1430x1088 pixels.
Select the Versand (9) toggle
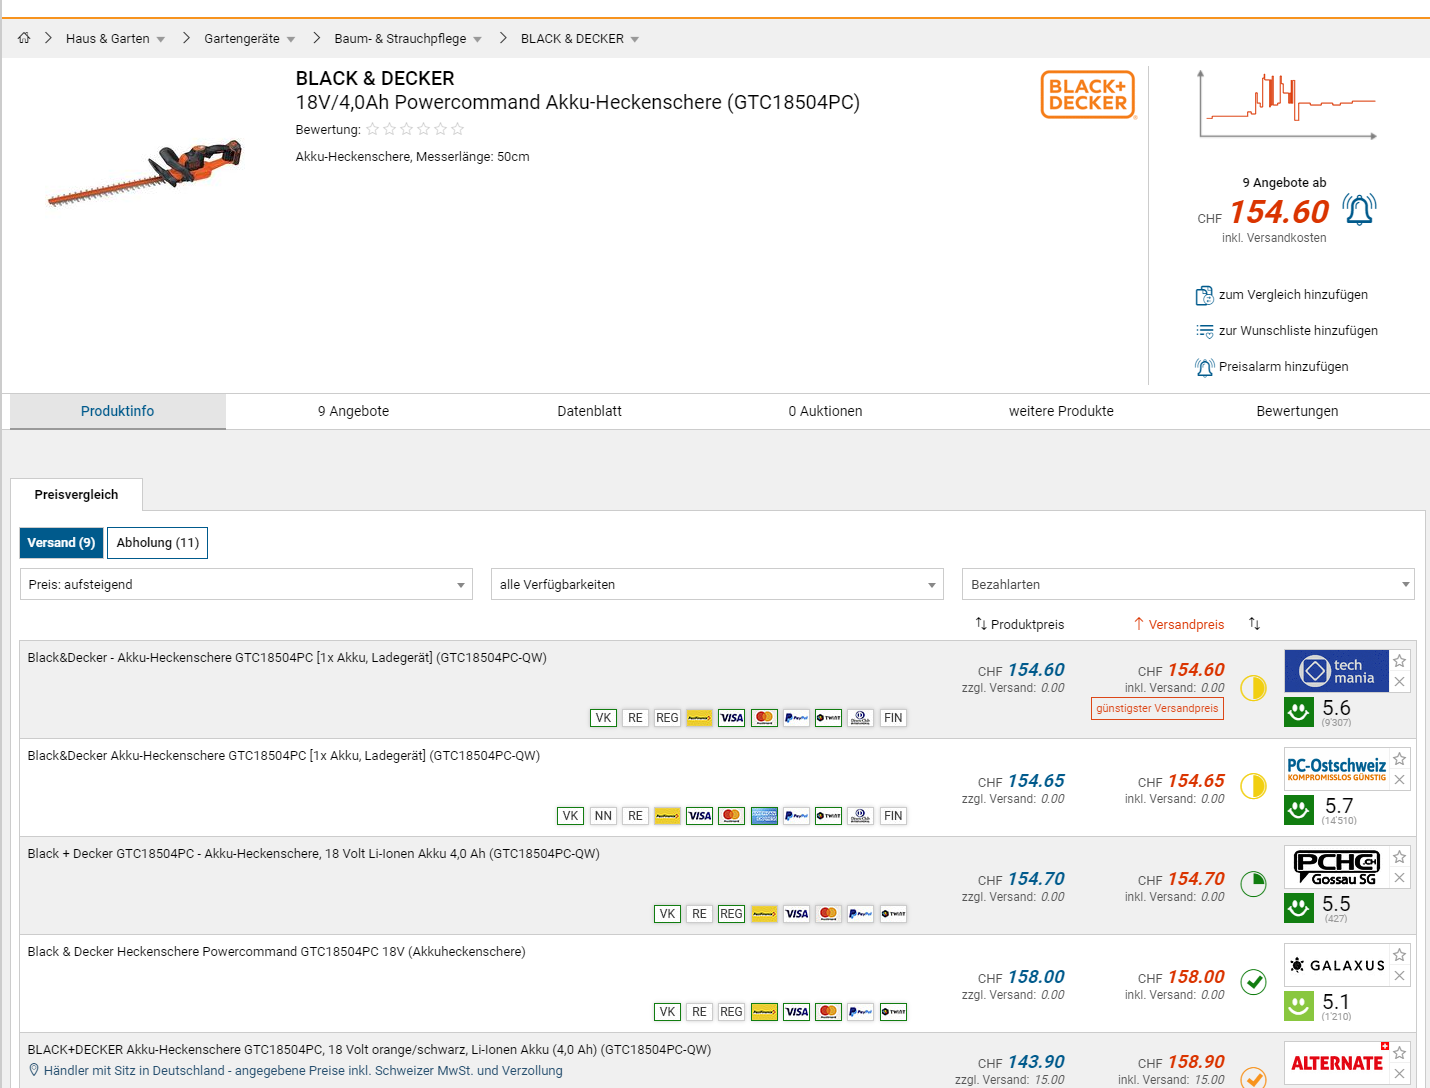click(x=61, y=543)
